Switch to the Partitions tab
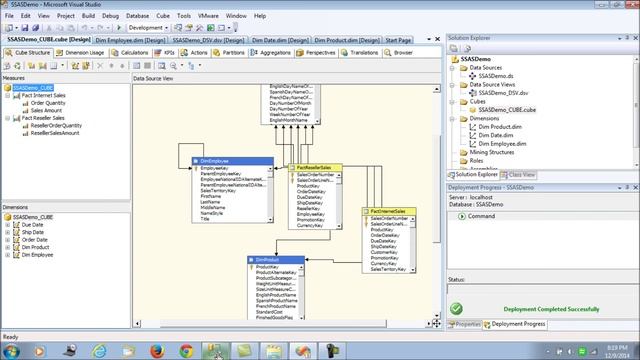Screen dimensions: 640x360 [229, 53]
